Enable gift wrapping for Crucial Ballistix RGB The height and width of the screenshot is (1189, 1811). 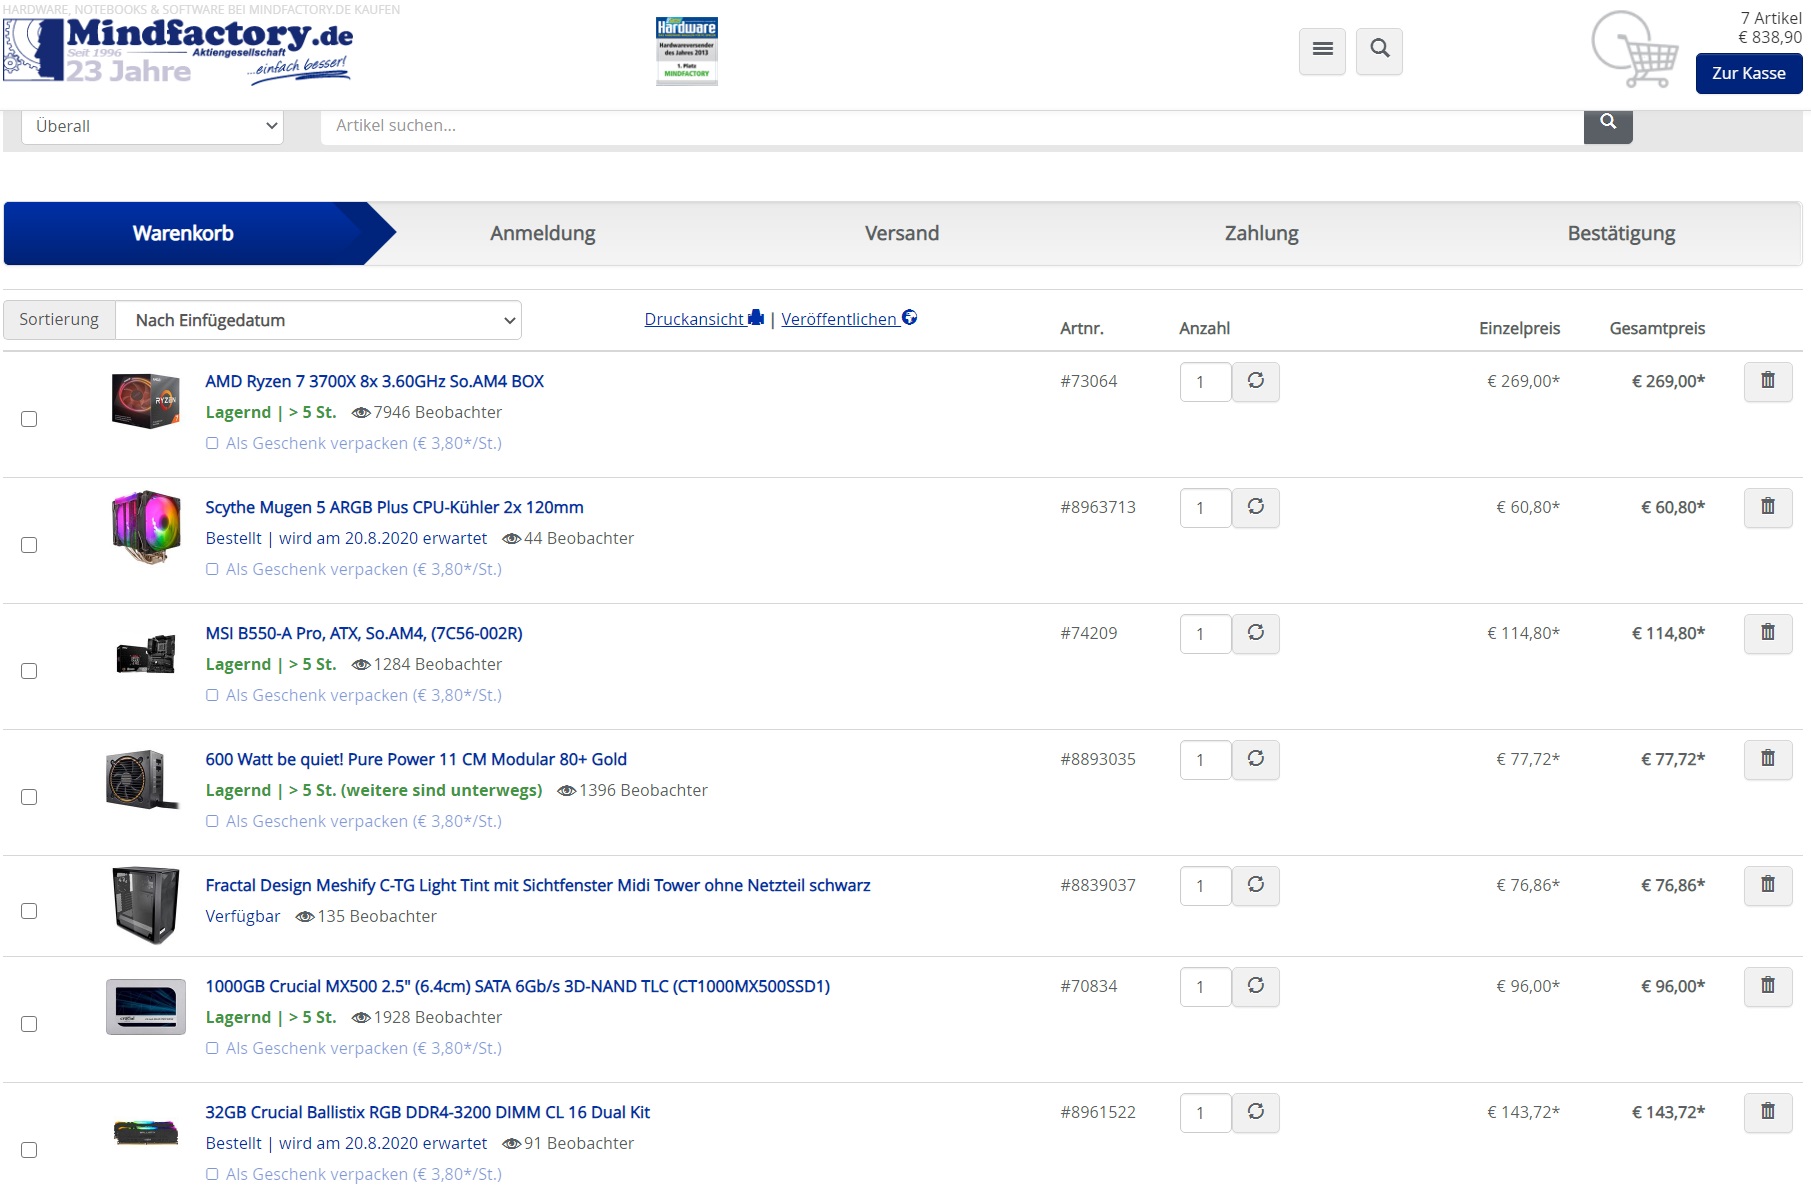pos(212,1174)
